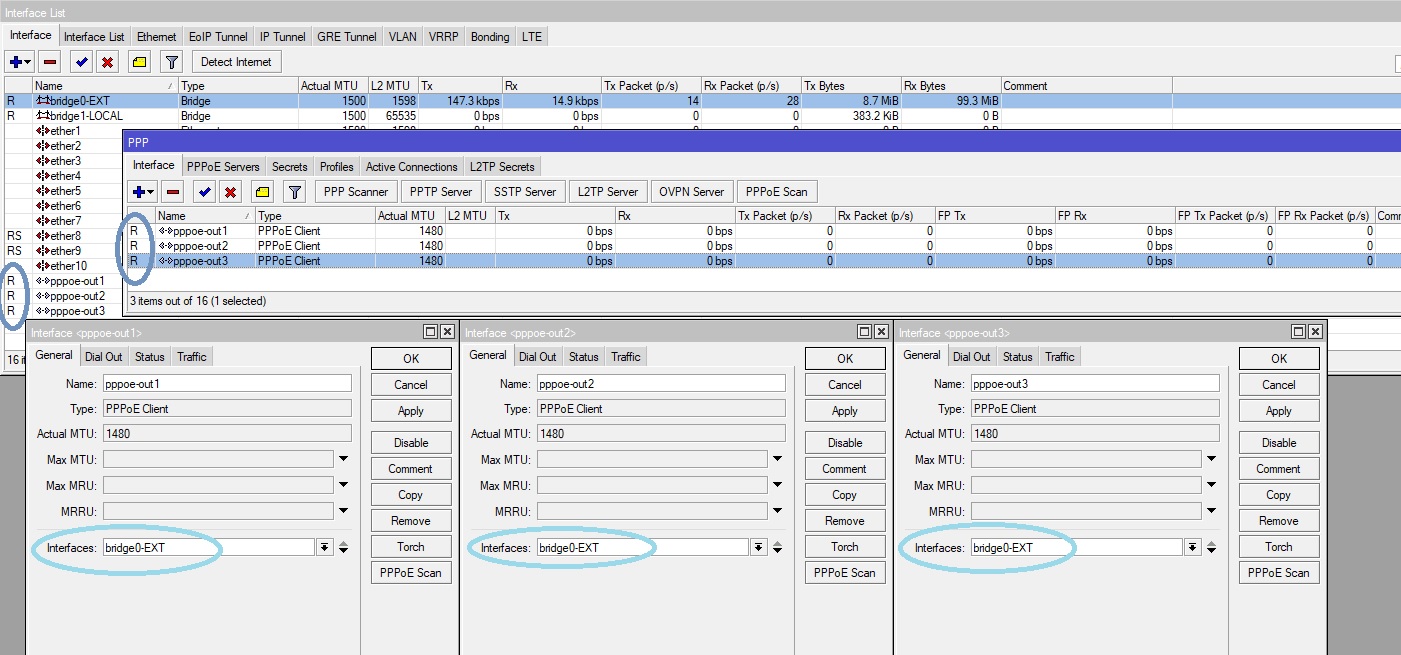The height and width of the screenshot is (655, 1401).
Task: Expand the Max MRU field in pppoe-out1 dialog
Action: click(343, 485)
